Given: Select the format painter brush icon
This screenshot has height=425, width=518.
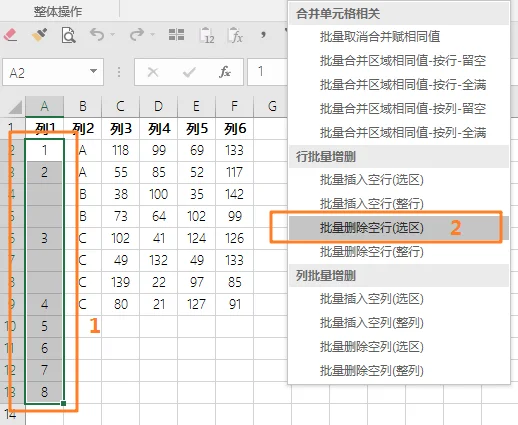Looking at the screenshot, I should (39, 35).
